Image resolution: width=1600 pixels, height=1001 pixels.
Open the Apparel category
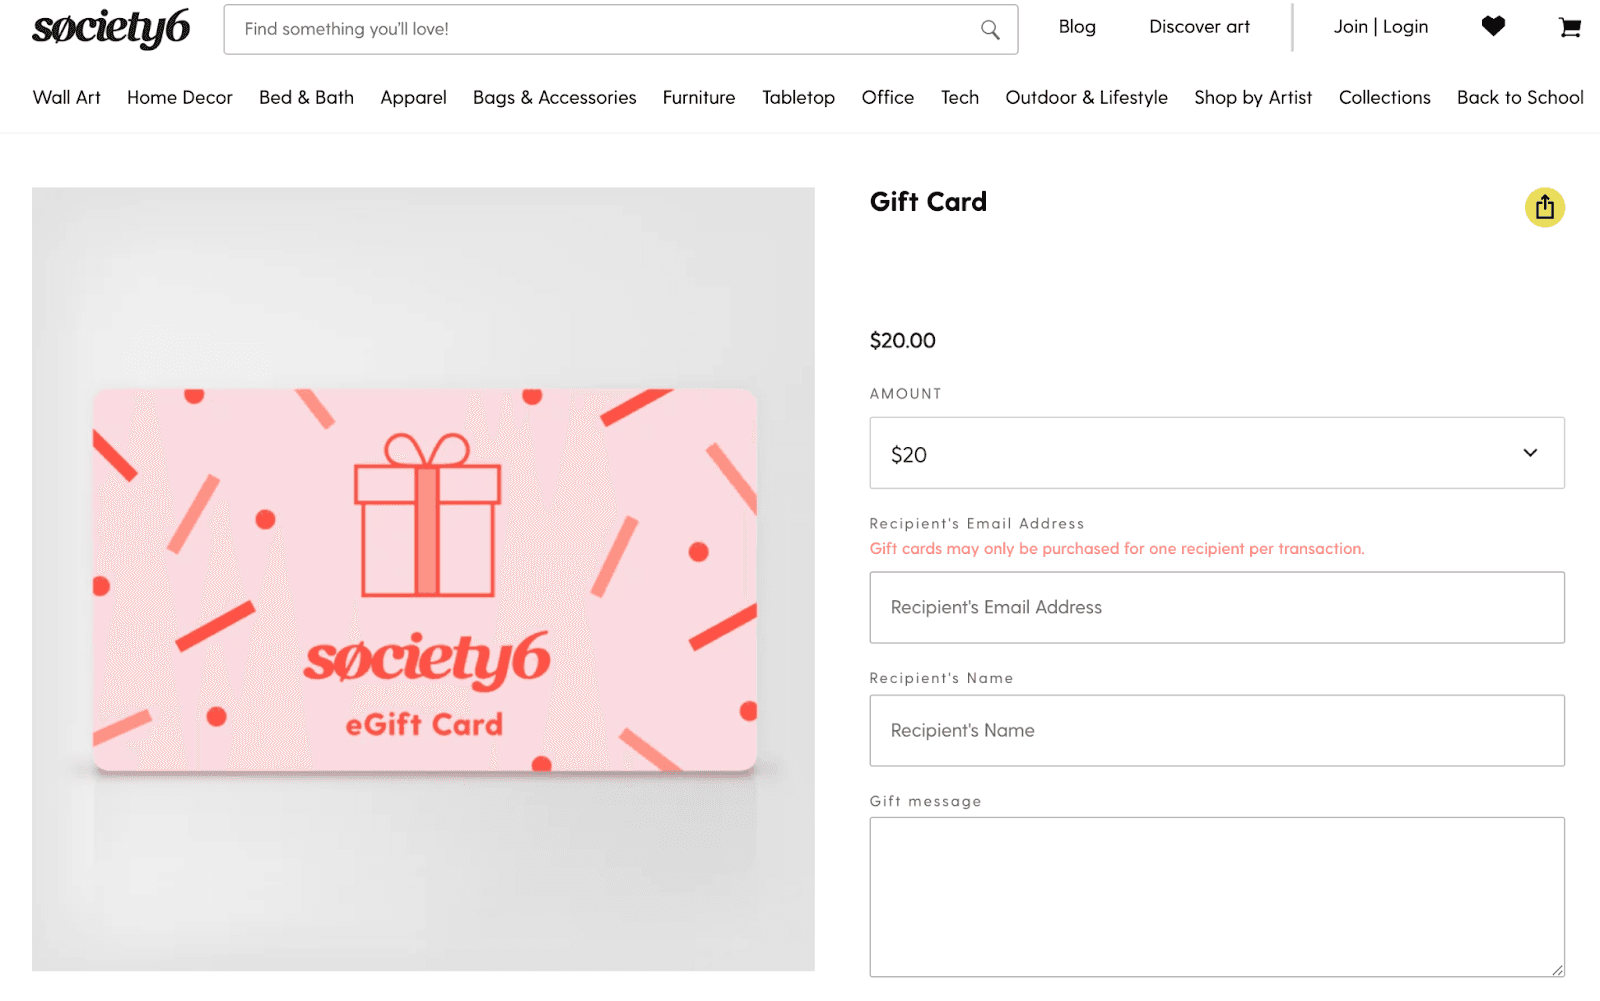(x=412, y=97)
